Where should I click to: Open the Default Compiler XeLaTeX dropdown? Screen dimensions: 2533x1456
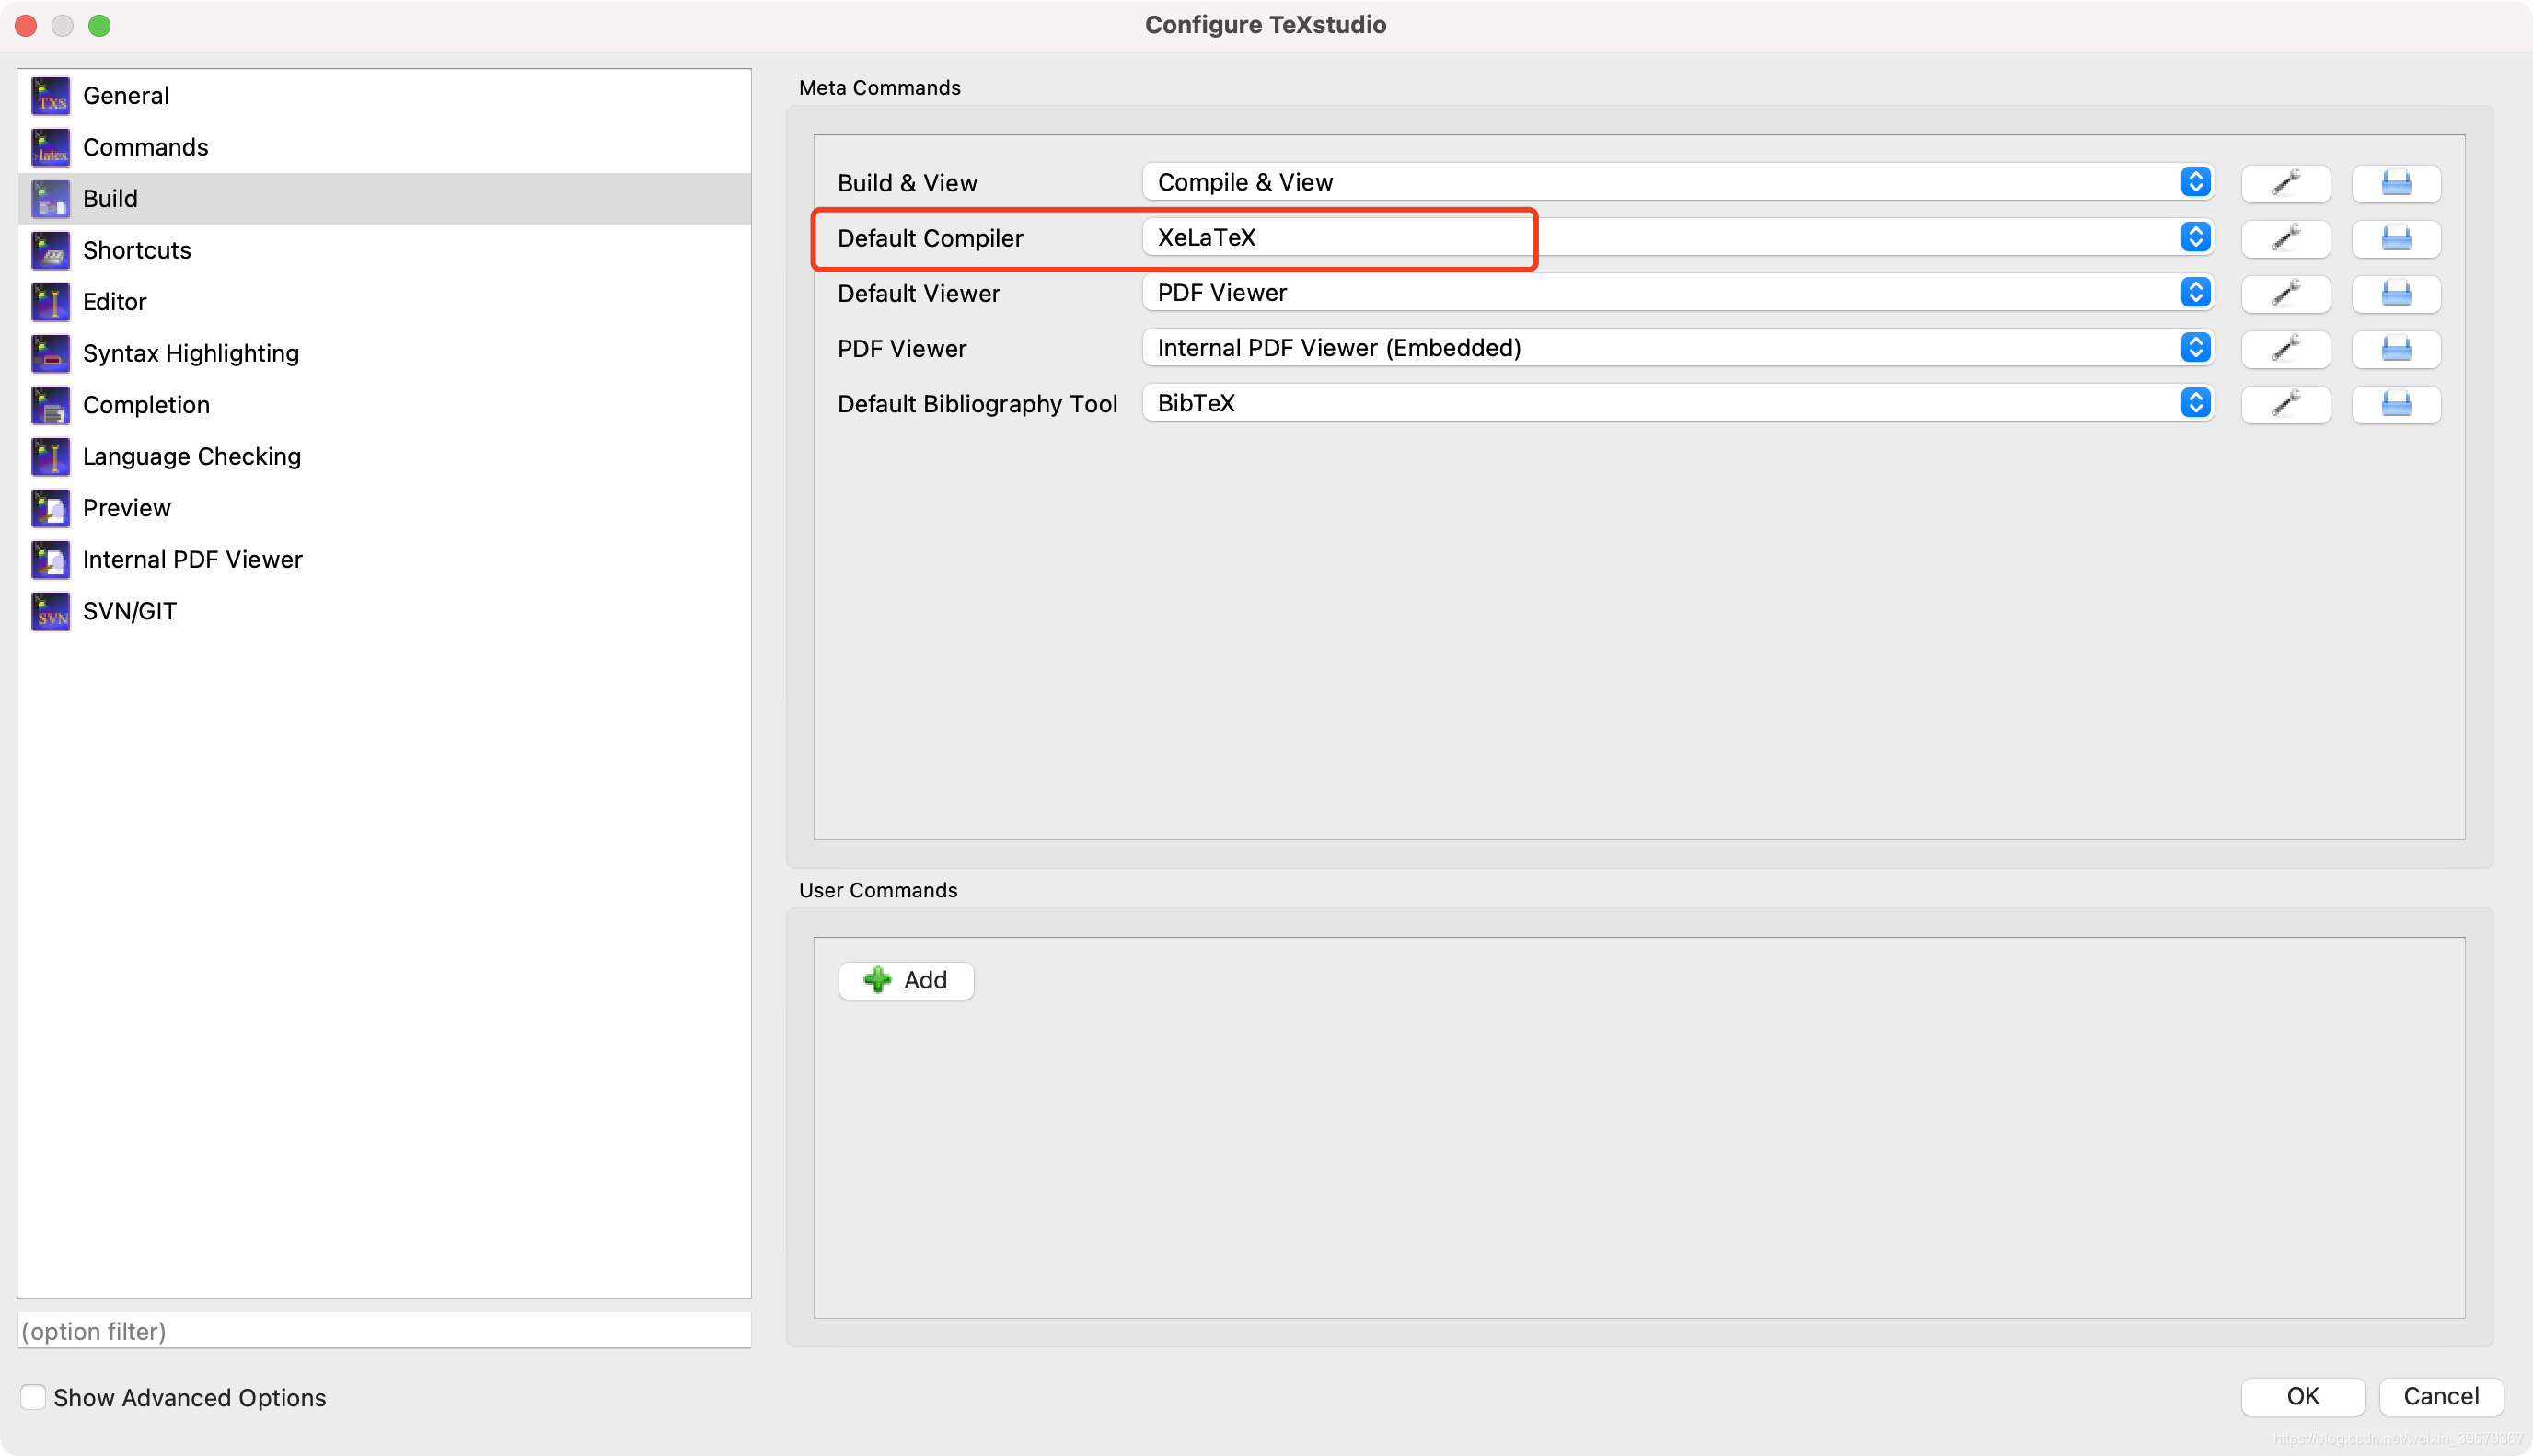point(1677,238)
